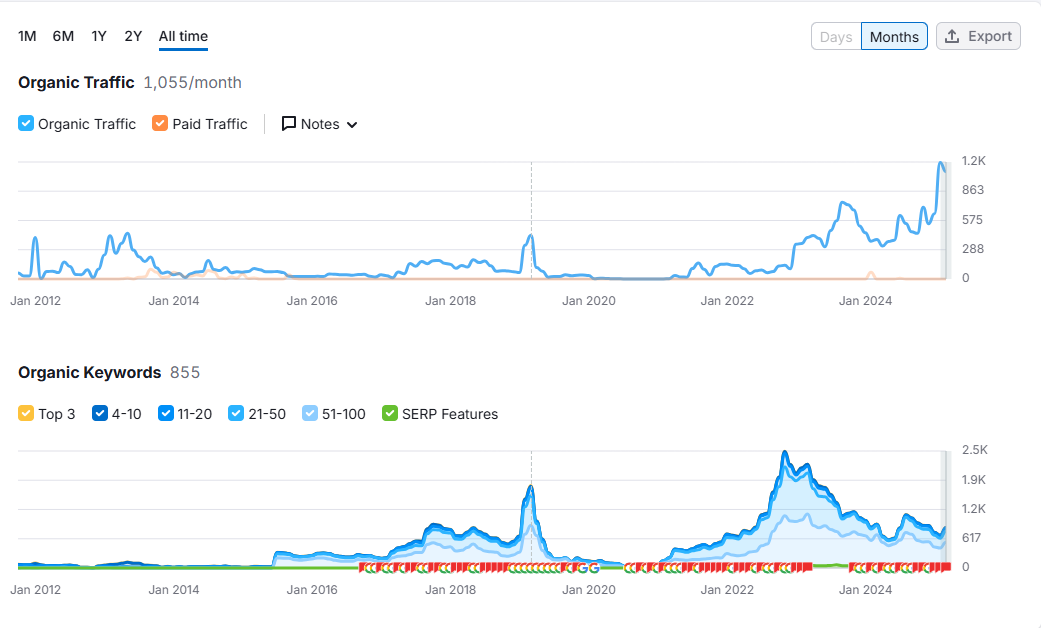Select the 1M time range tab

(27, 37)
